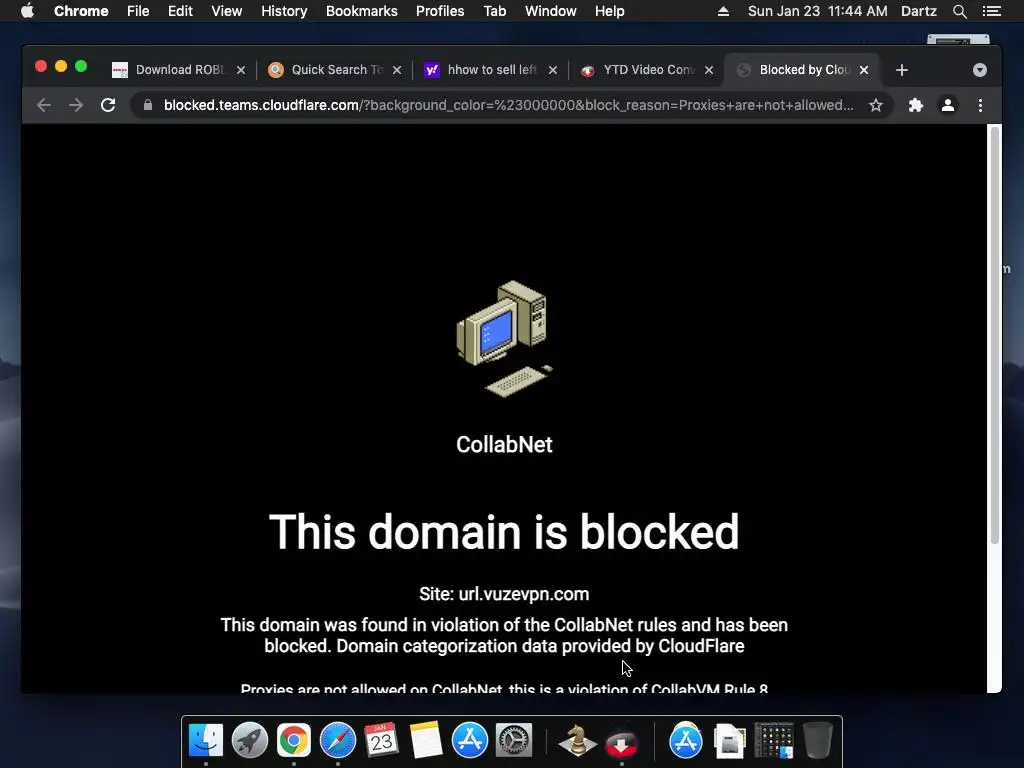Viewport: 1024px width, 768px height.
Task: Open the Bookmarks menu
Action: click(361, 11)
